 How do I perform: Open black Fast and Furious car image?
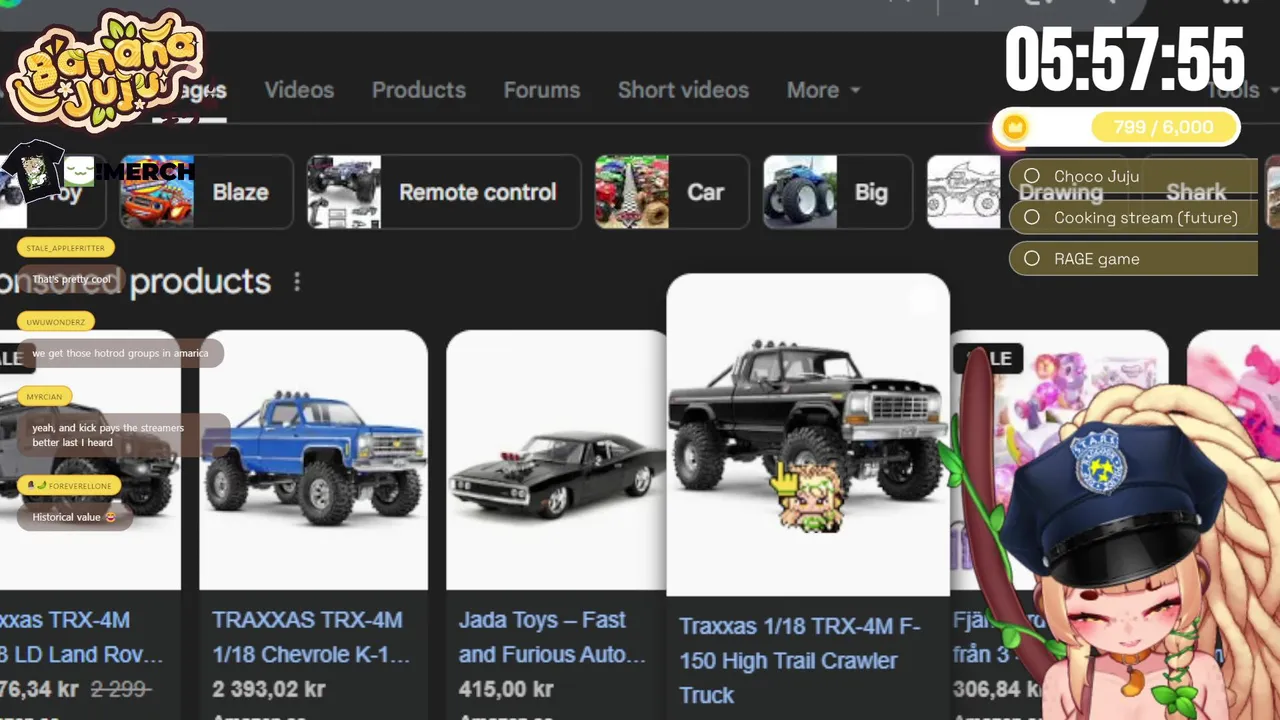pyautogui.click(x=556, y=460)
